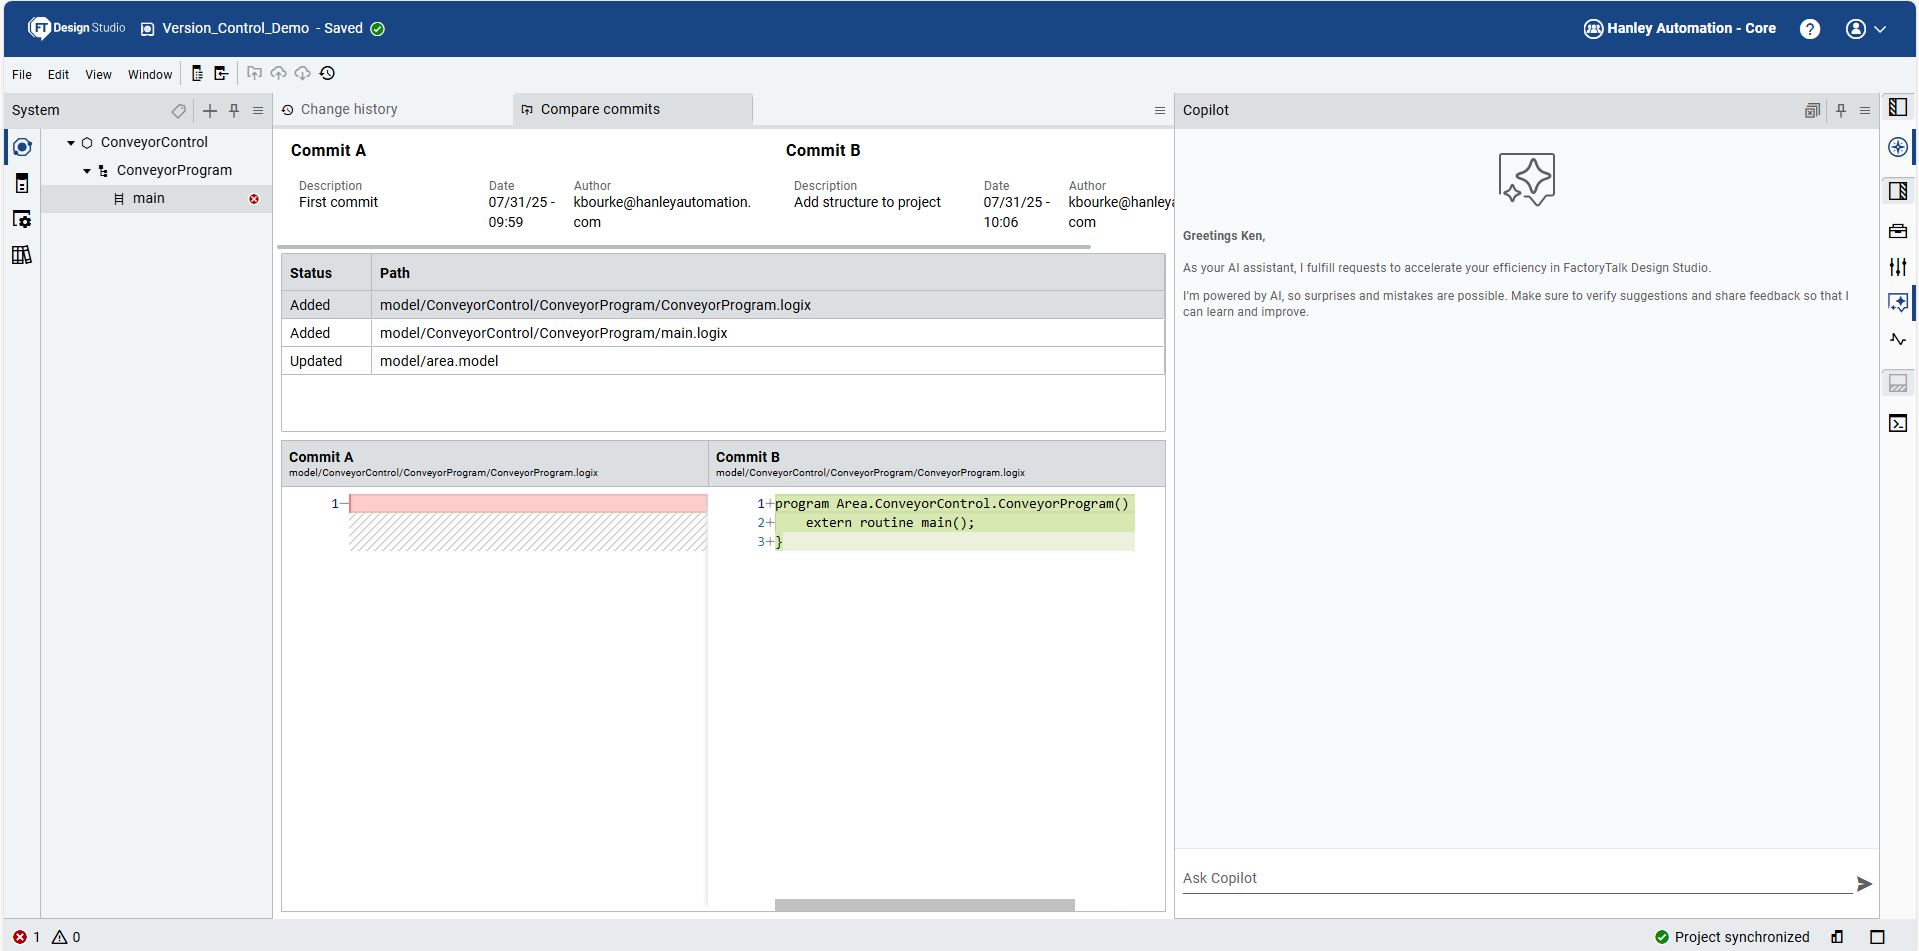Viewport: 1919px width, 951px height.
Task: Open the Copilot panel hamburger menu
Action: 1865,111
